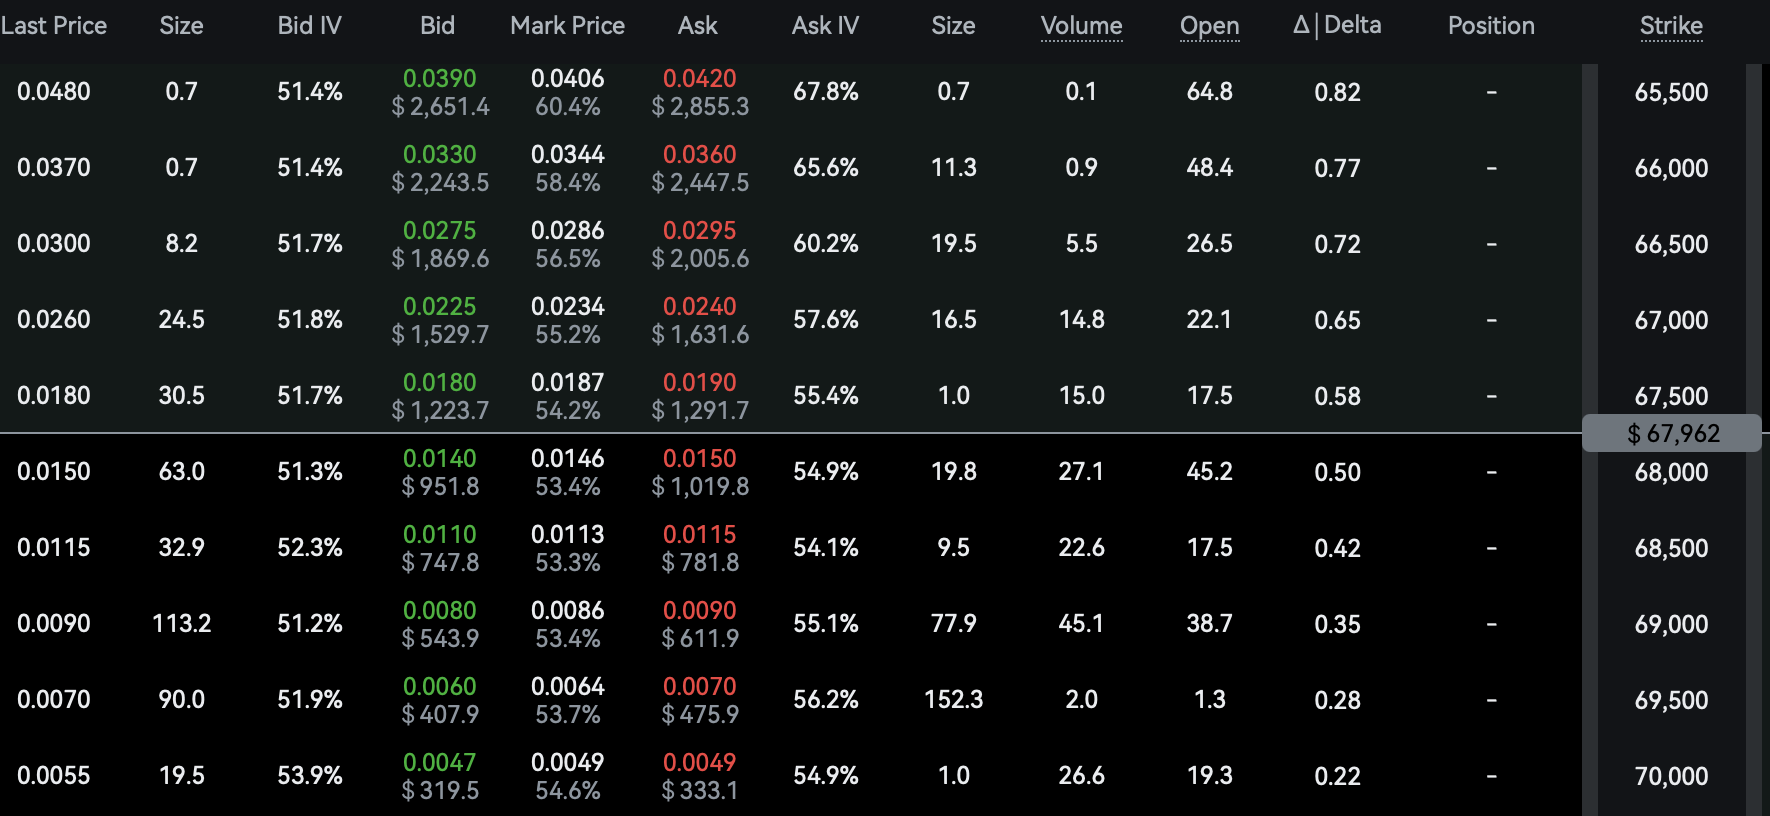The image size is (1770, 816).
Task: Click the Last Price column header
Action: coord(54,26)
